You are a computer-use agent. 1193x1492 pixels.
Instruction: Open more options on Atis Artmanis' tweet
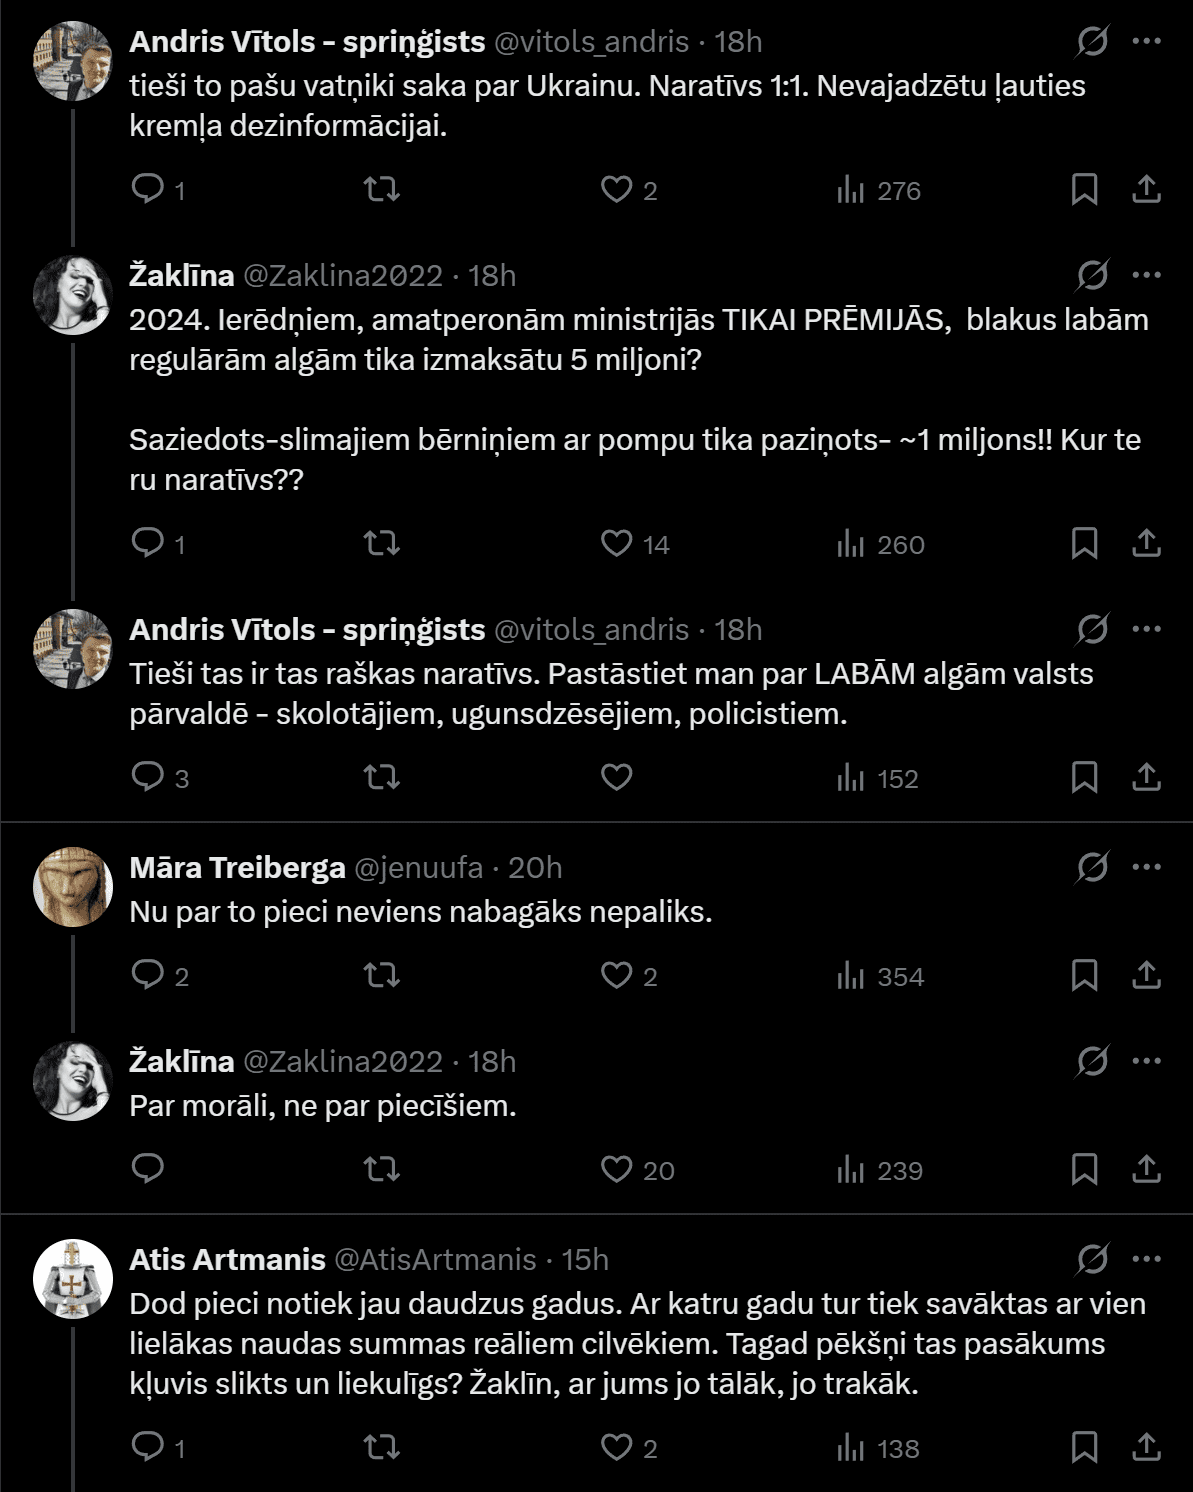pos(1146,1260)
